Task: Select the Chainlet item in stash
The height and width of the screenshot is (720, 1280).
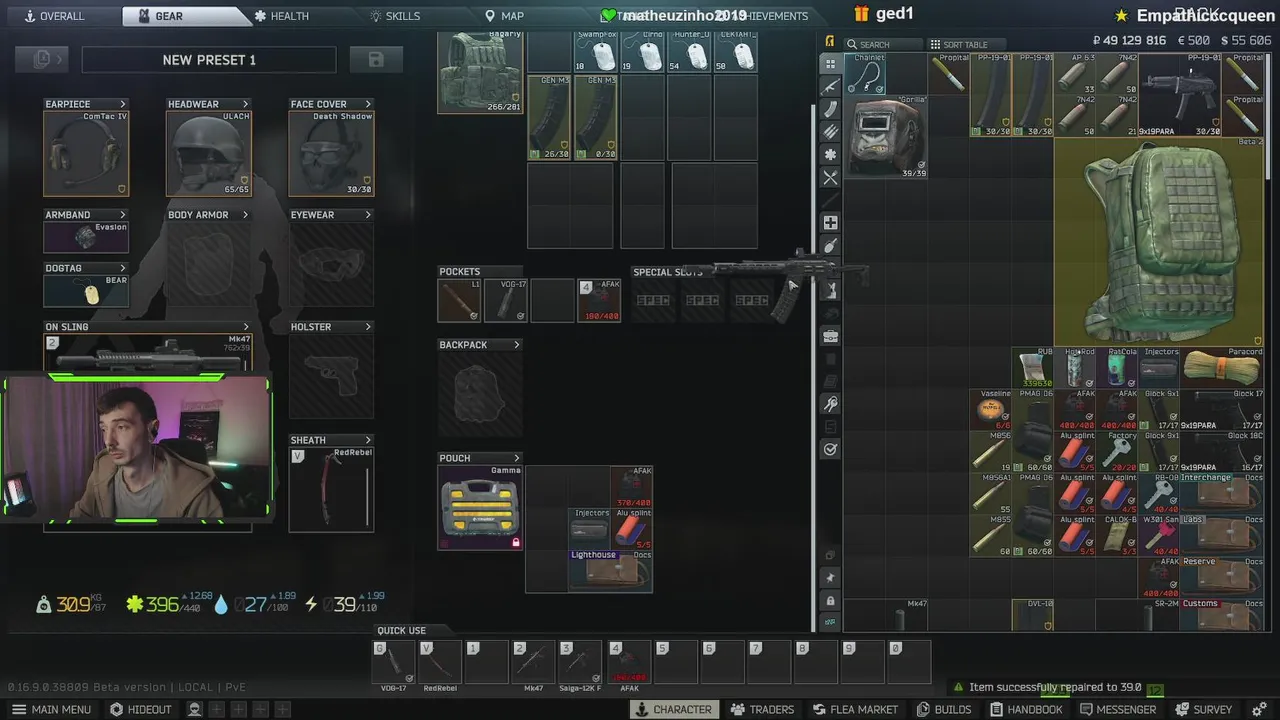Action: 865,74
